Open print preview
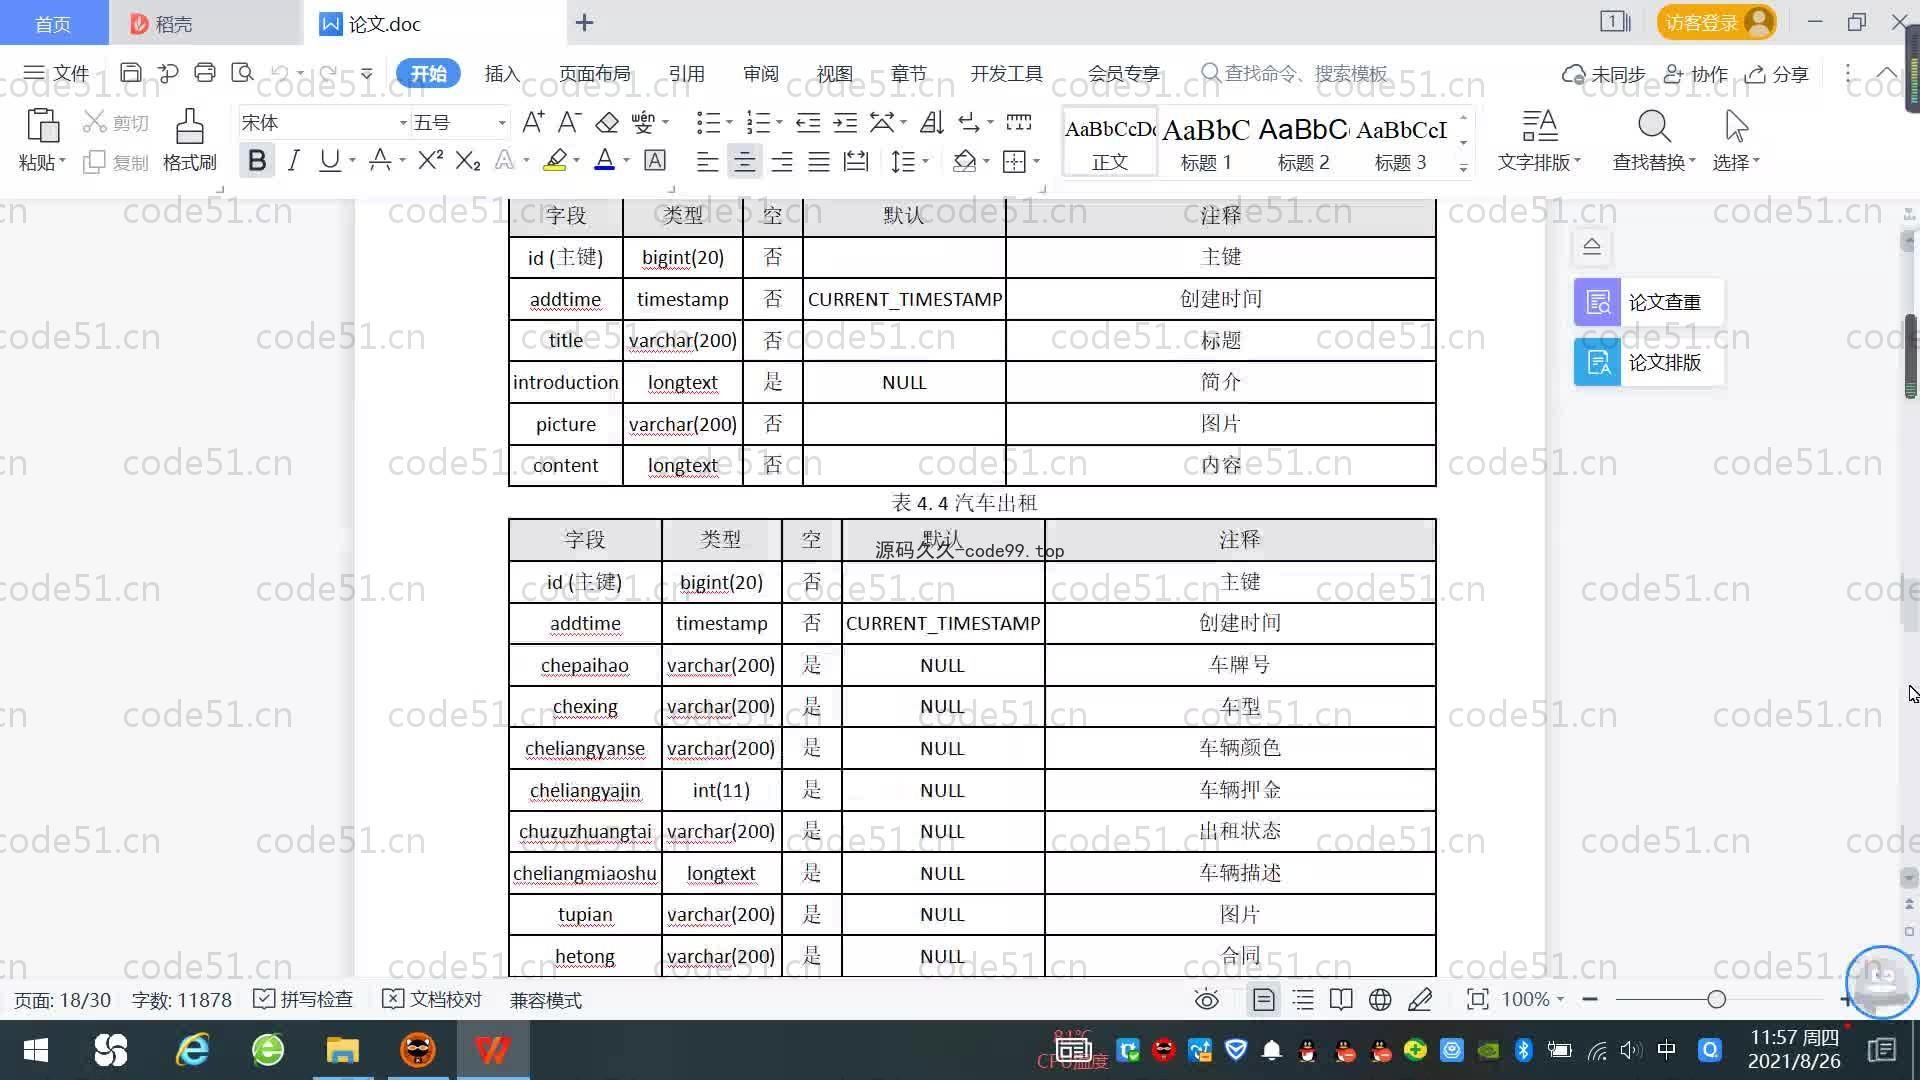 click(x=242, y=73)
